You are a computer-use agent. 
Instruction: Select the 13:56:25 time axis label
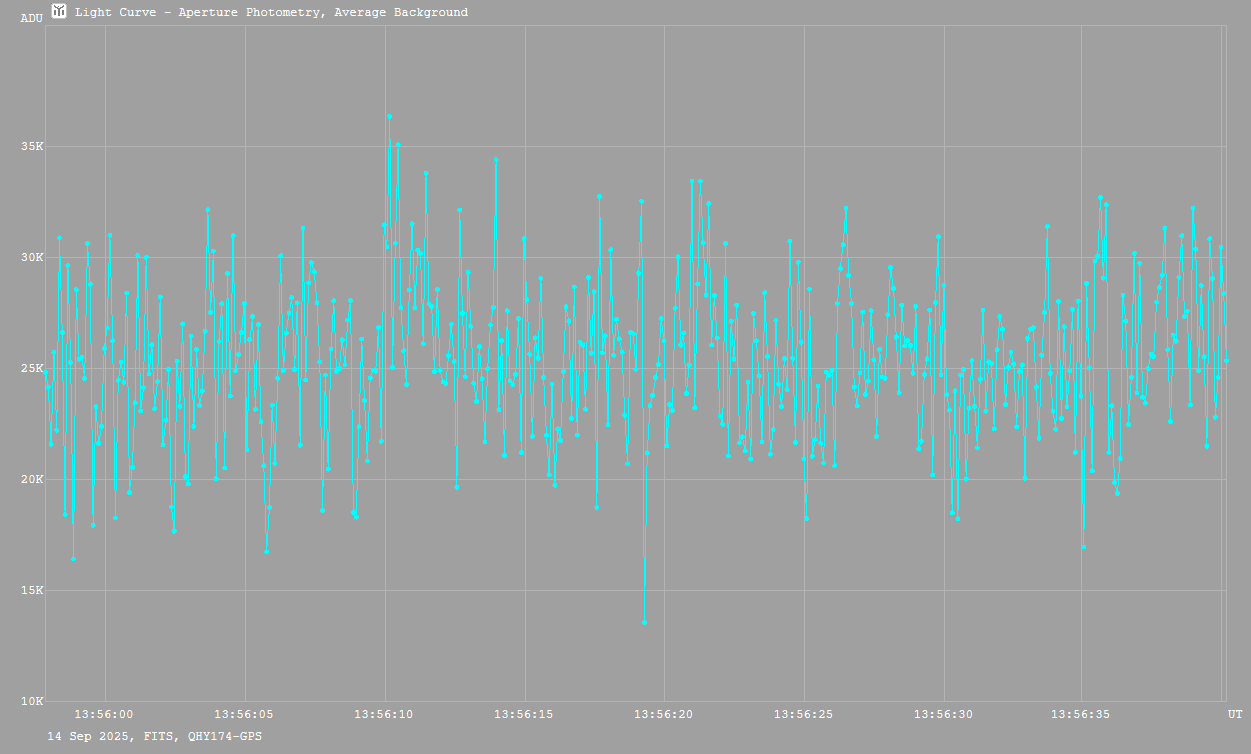pyautogui.click(x=804, y=715)
